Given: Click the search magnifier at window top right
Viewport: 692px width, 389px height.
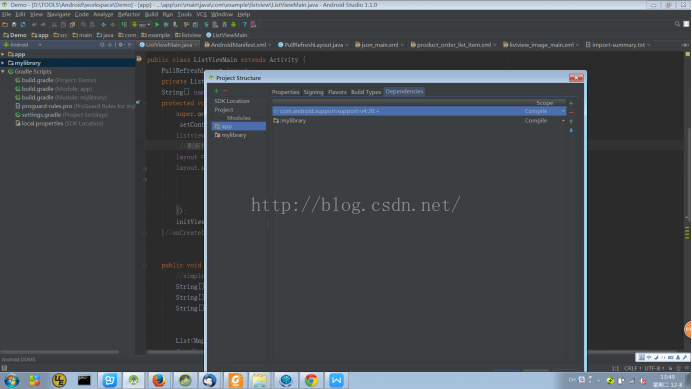Looking at the screenshot, I should [x=677, y=24].
